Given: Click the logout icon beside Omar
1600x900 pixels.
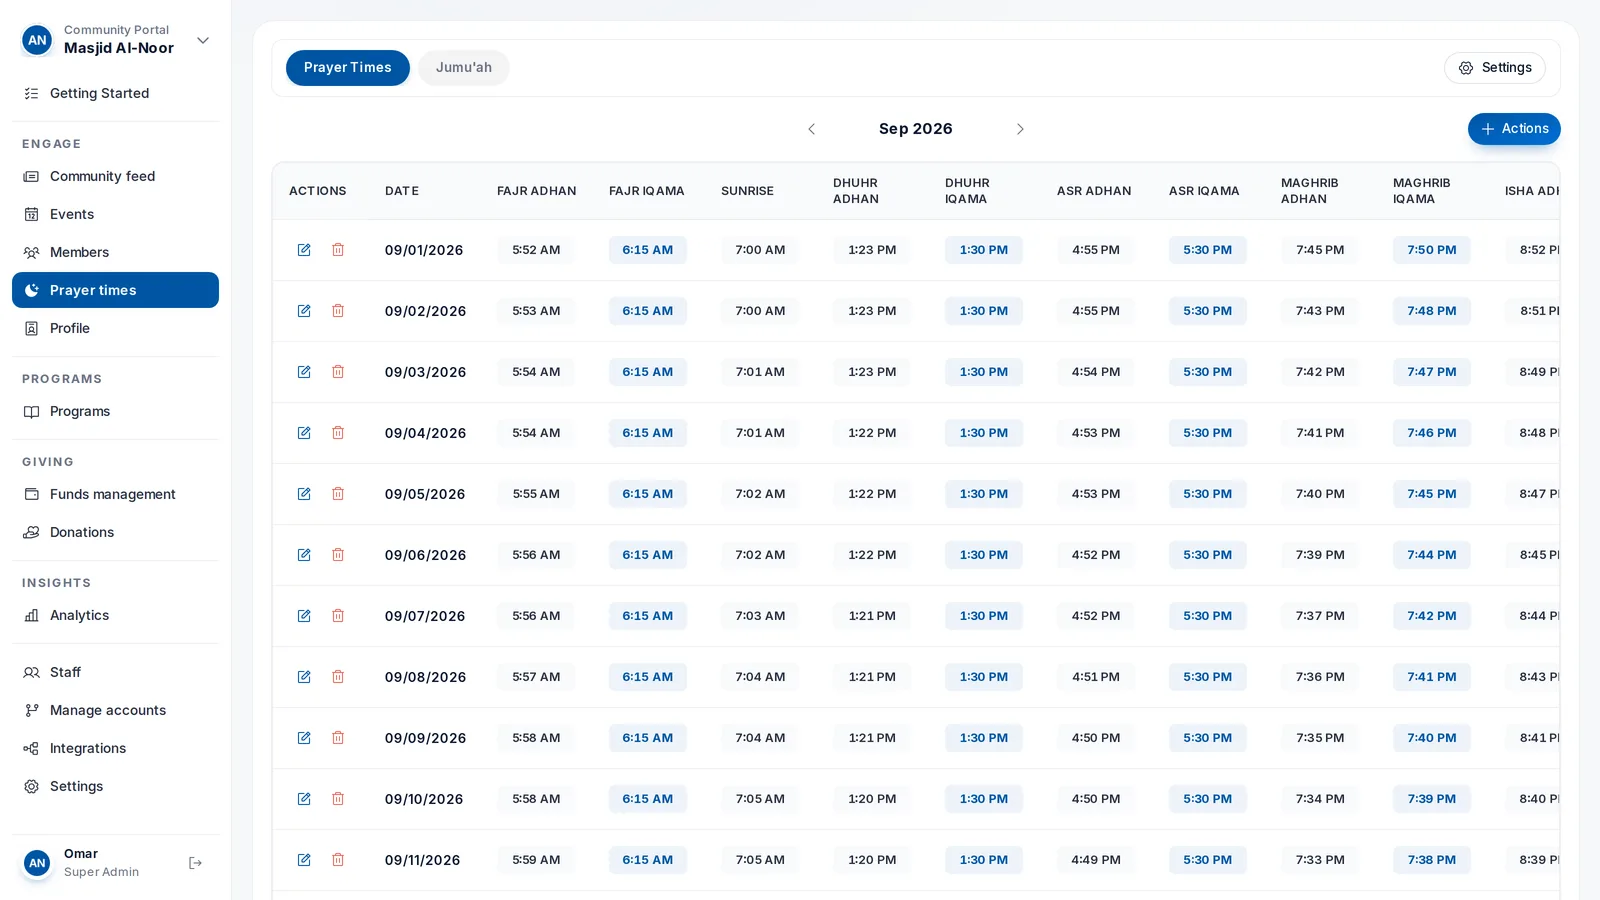Looking at the screenshot, I should (x=195, y=863).
